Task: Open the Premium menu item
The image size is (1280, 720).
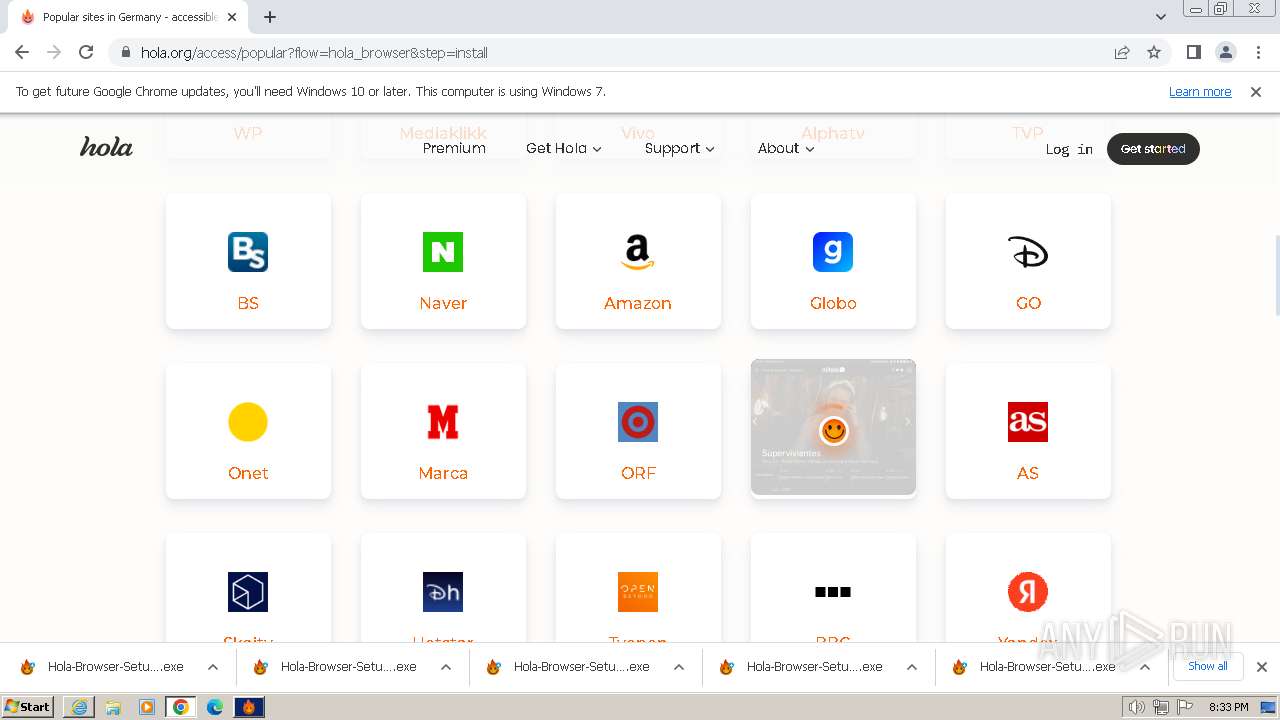Action: (x=454, y=148)
